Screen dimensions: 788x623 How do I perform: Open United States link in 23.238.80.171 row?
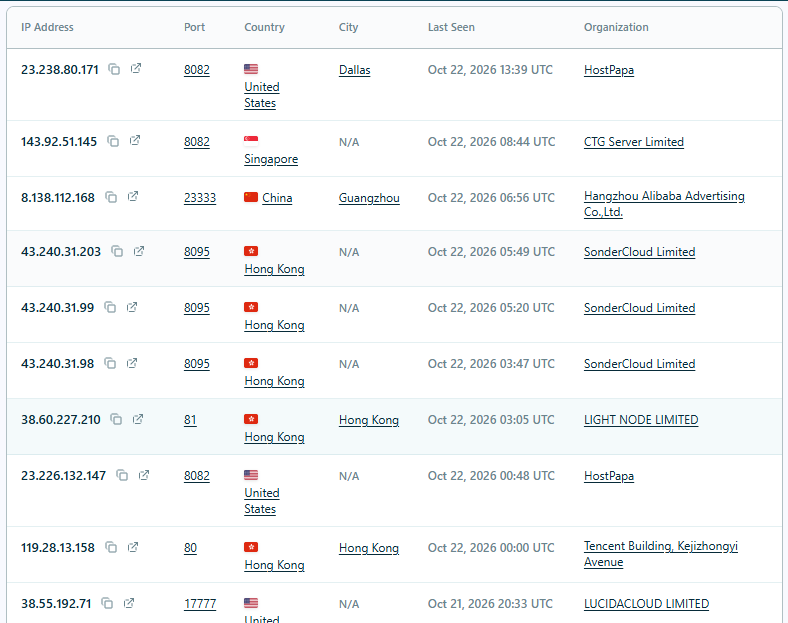point(262,95)
